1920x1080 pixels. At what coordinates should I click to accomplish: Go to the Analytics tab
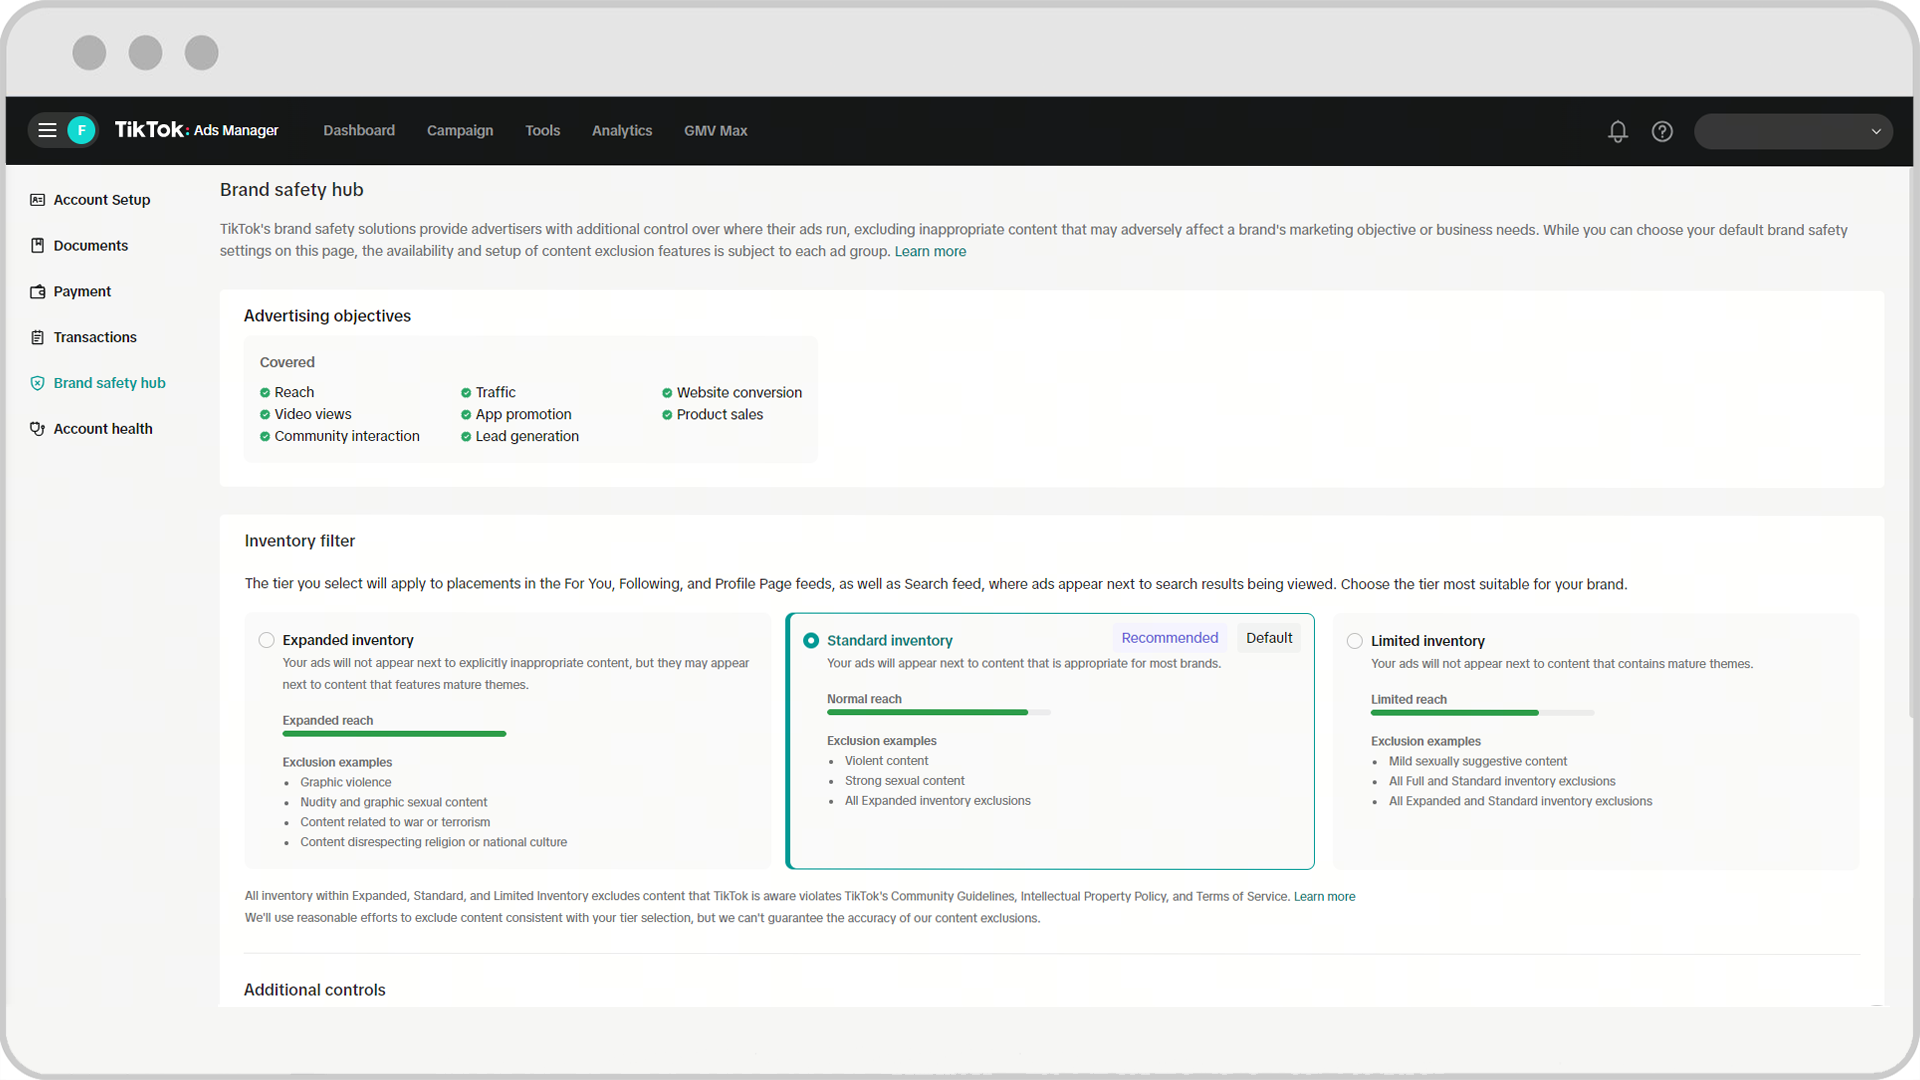pyautogui.click(x=621, y=131)
